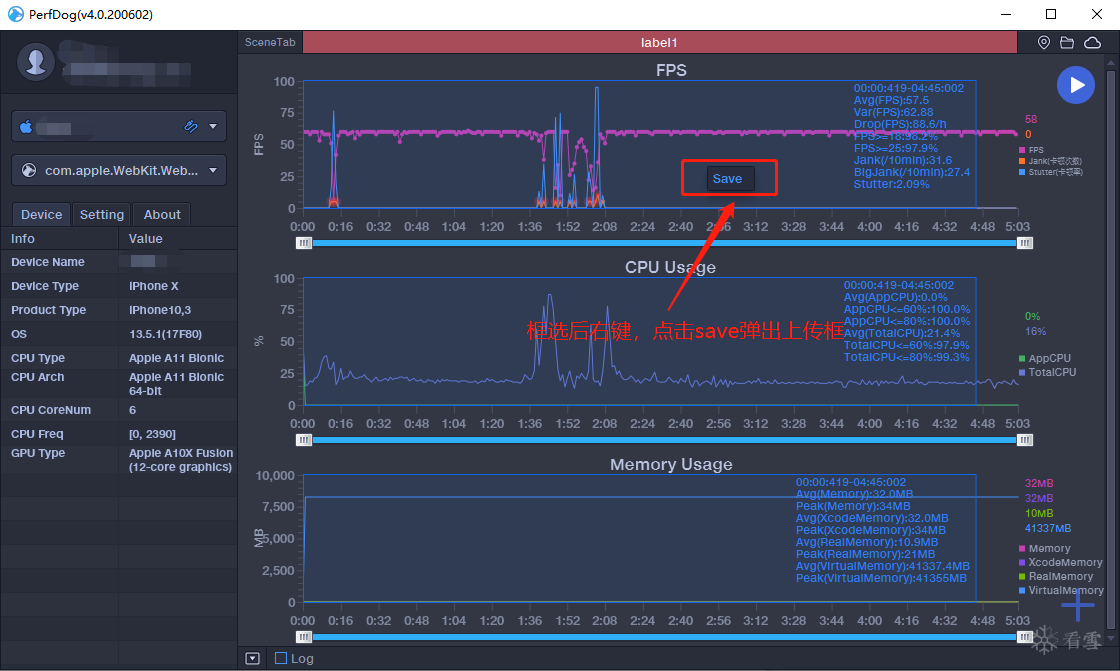
Task: Minimize the PerfDog window
Action: click(1006, 14)
